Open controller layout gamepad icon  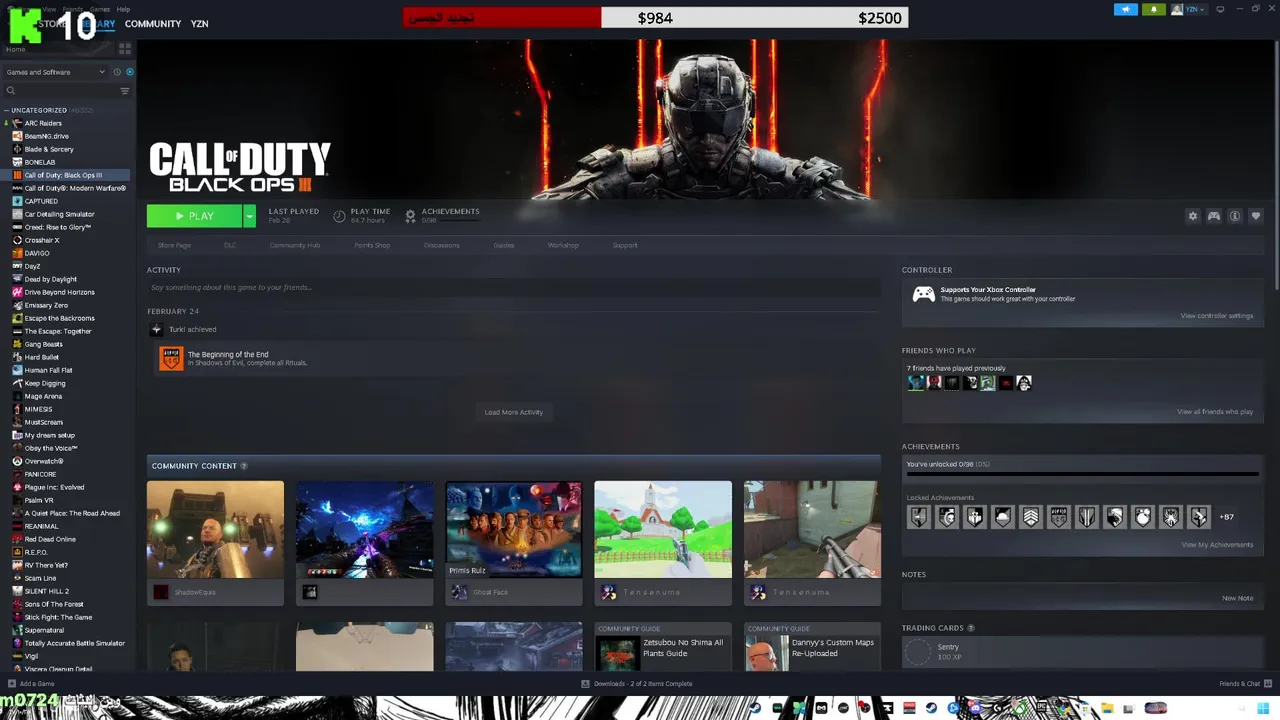coord(1214,216)
